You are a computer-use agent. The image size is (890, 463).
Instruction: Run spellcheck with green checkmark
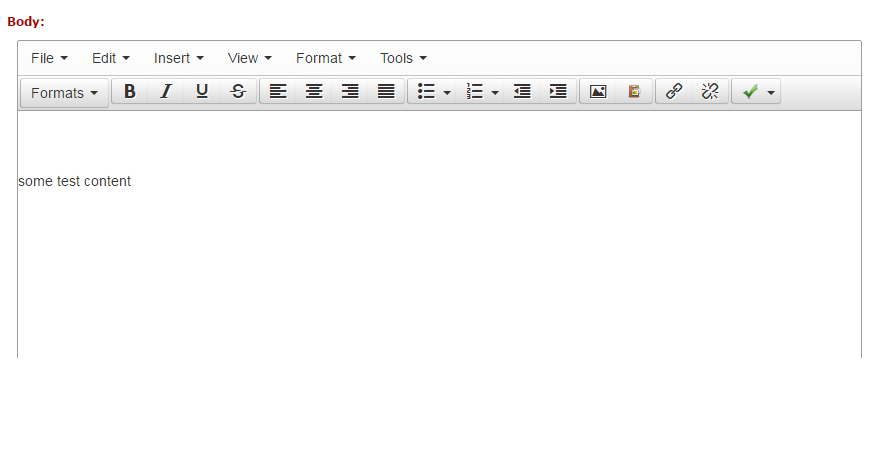750,91
